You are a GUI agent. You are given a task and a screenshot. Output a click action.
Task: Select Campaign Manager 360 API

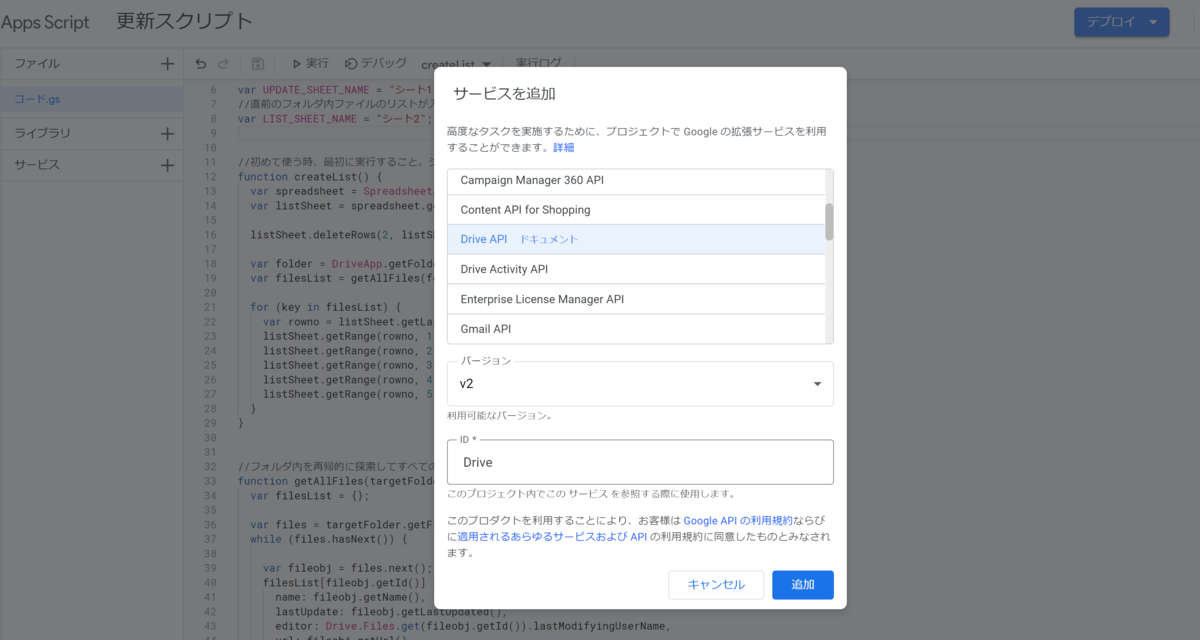tap(637, 181)
